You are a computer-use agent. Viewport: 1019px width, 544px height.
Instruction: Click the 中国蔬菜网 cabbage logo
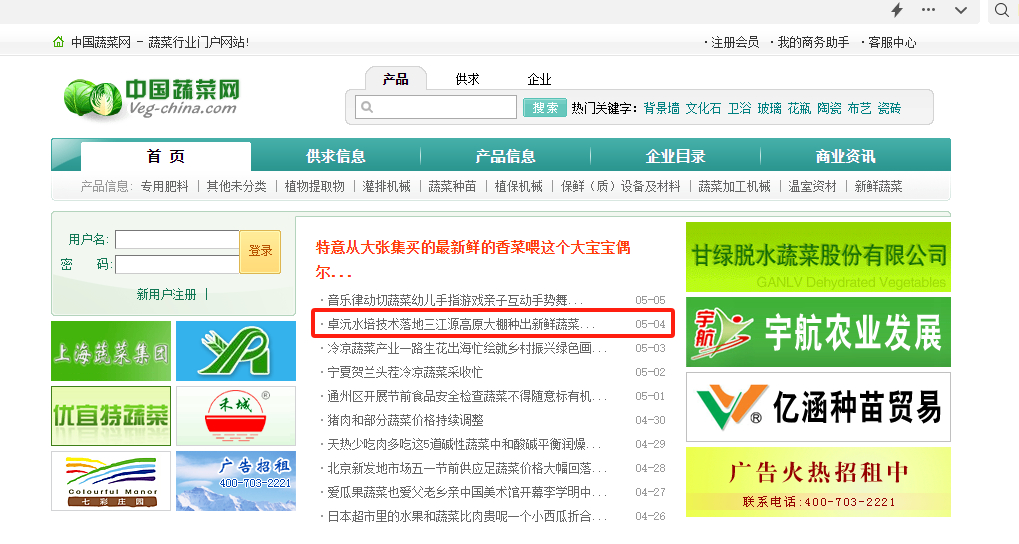tap(152, 98)
